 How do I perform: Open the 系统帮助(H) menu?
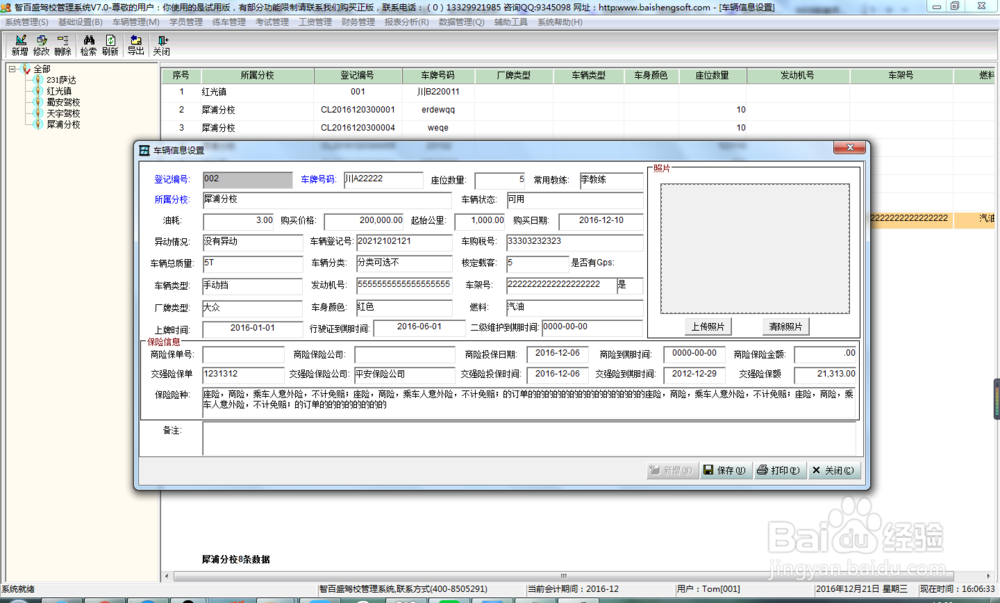(x=560, y=22)
